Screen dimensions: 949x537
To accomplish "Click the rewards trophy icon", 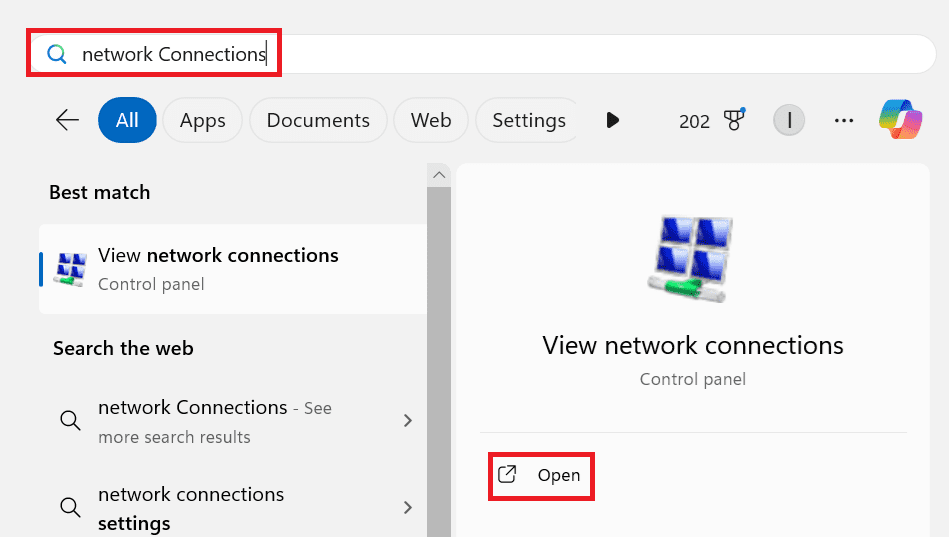I will click(x=734, y=119).
